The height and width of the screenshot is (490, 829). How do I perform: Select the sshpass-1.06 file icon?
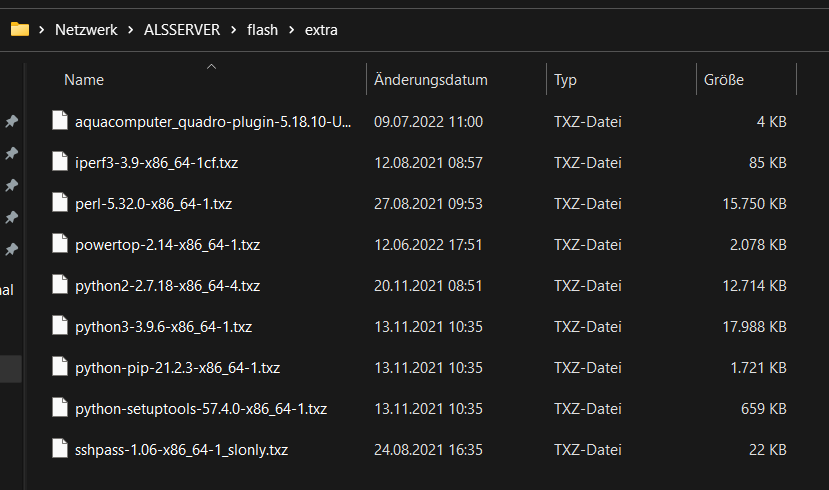point(60,448)
